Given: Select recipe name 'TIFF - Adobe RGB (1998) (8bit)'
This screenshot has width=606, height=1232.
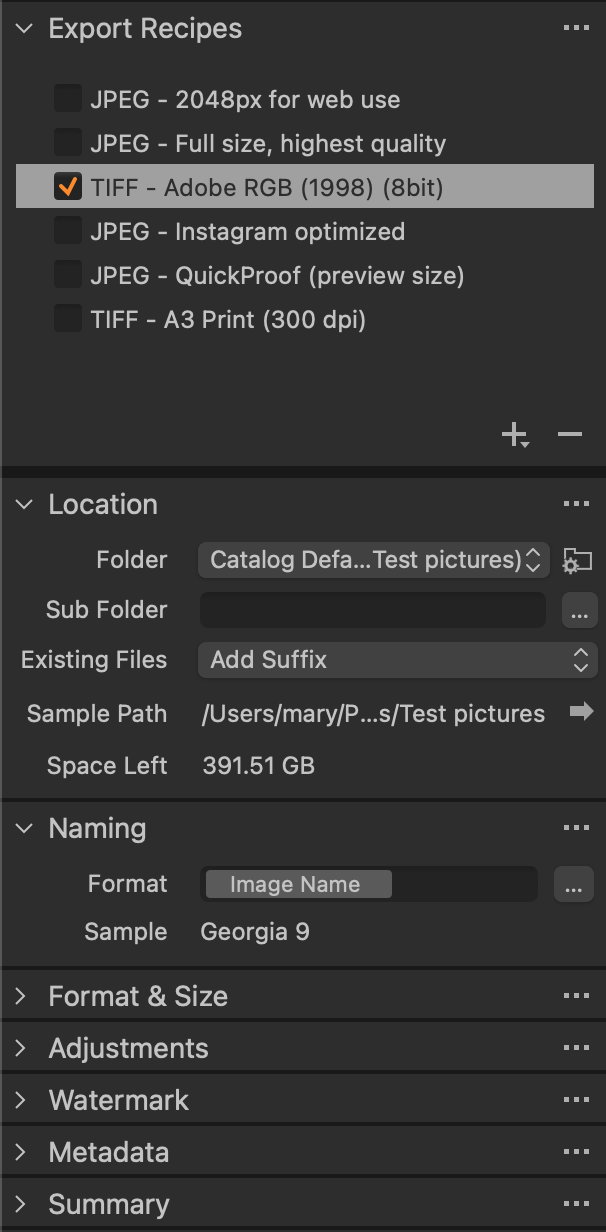Looking at the screenshot, I should click(x=266, y=187).
